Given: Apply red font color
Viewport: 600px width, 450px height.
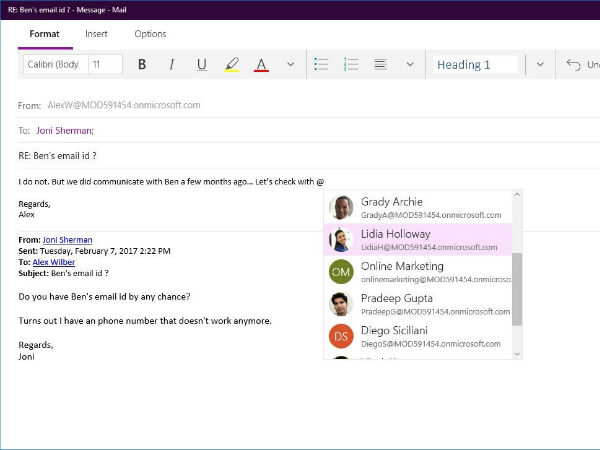Looking at the screenshot, I should coord(261,65).
